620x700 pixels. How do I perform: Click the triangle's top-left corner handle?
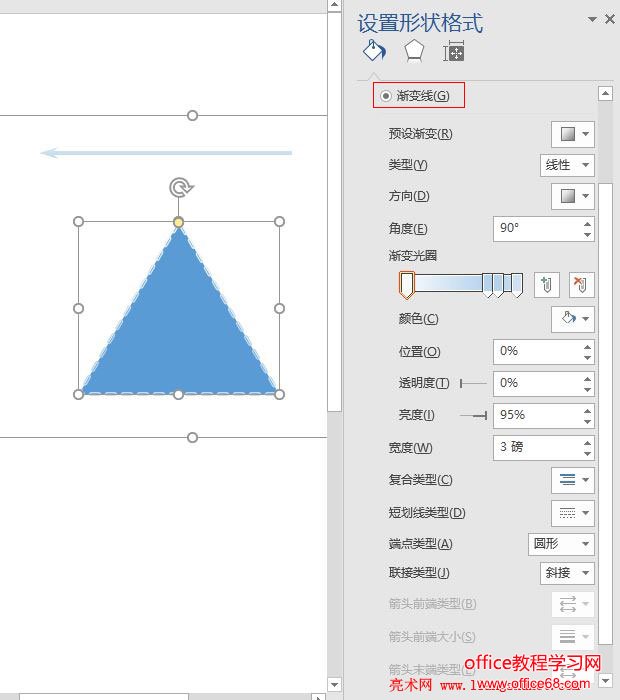click(x=79, y=221)
